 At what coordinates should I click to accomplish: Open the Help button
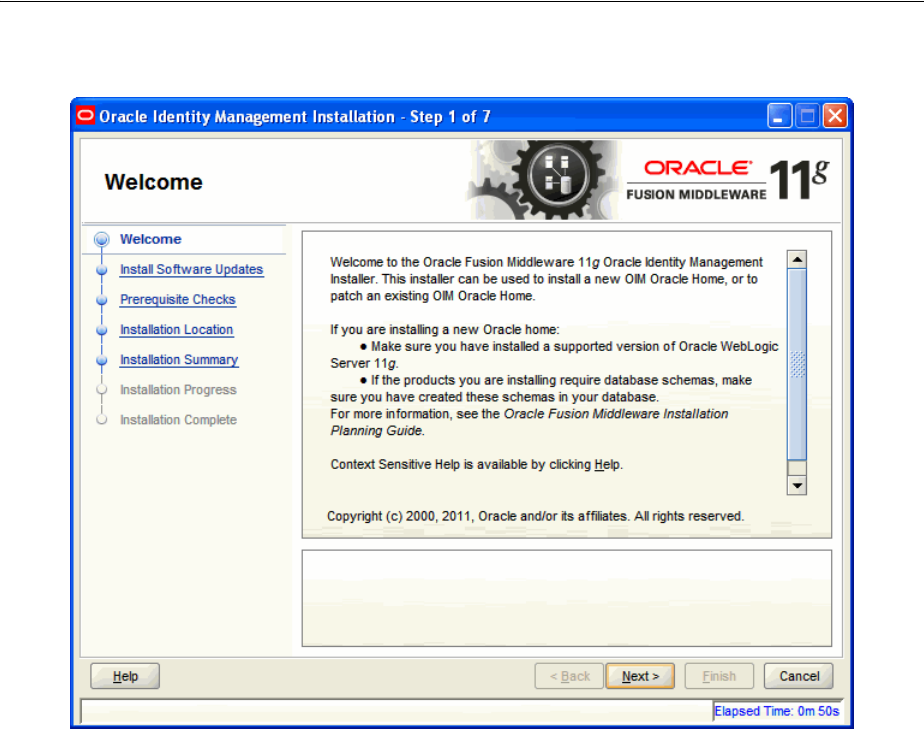125,676
